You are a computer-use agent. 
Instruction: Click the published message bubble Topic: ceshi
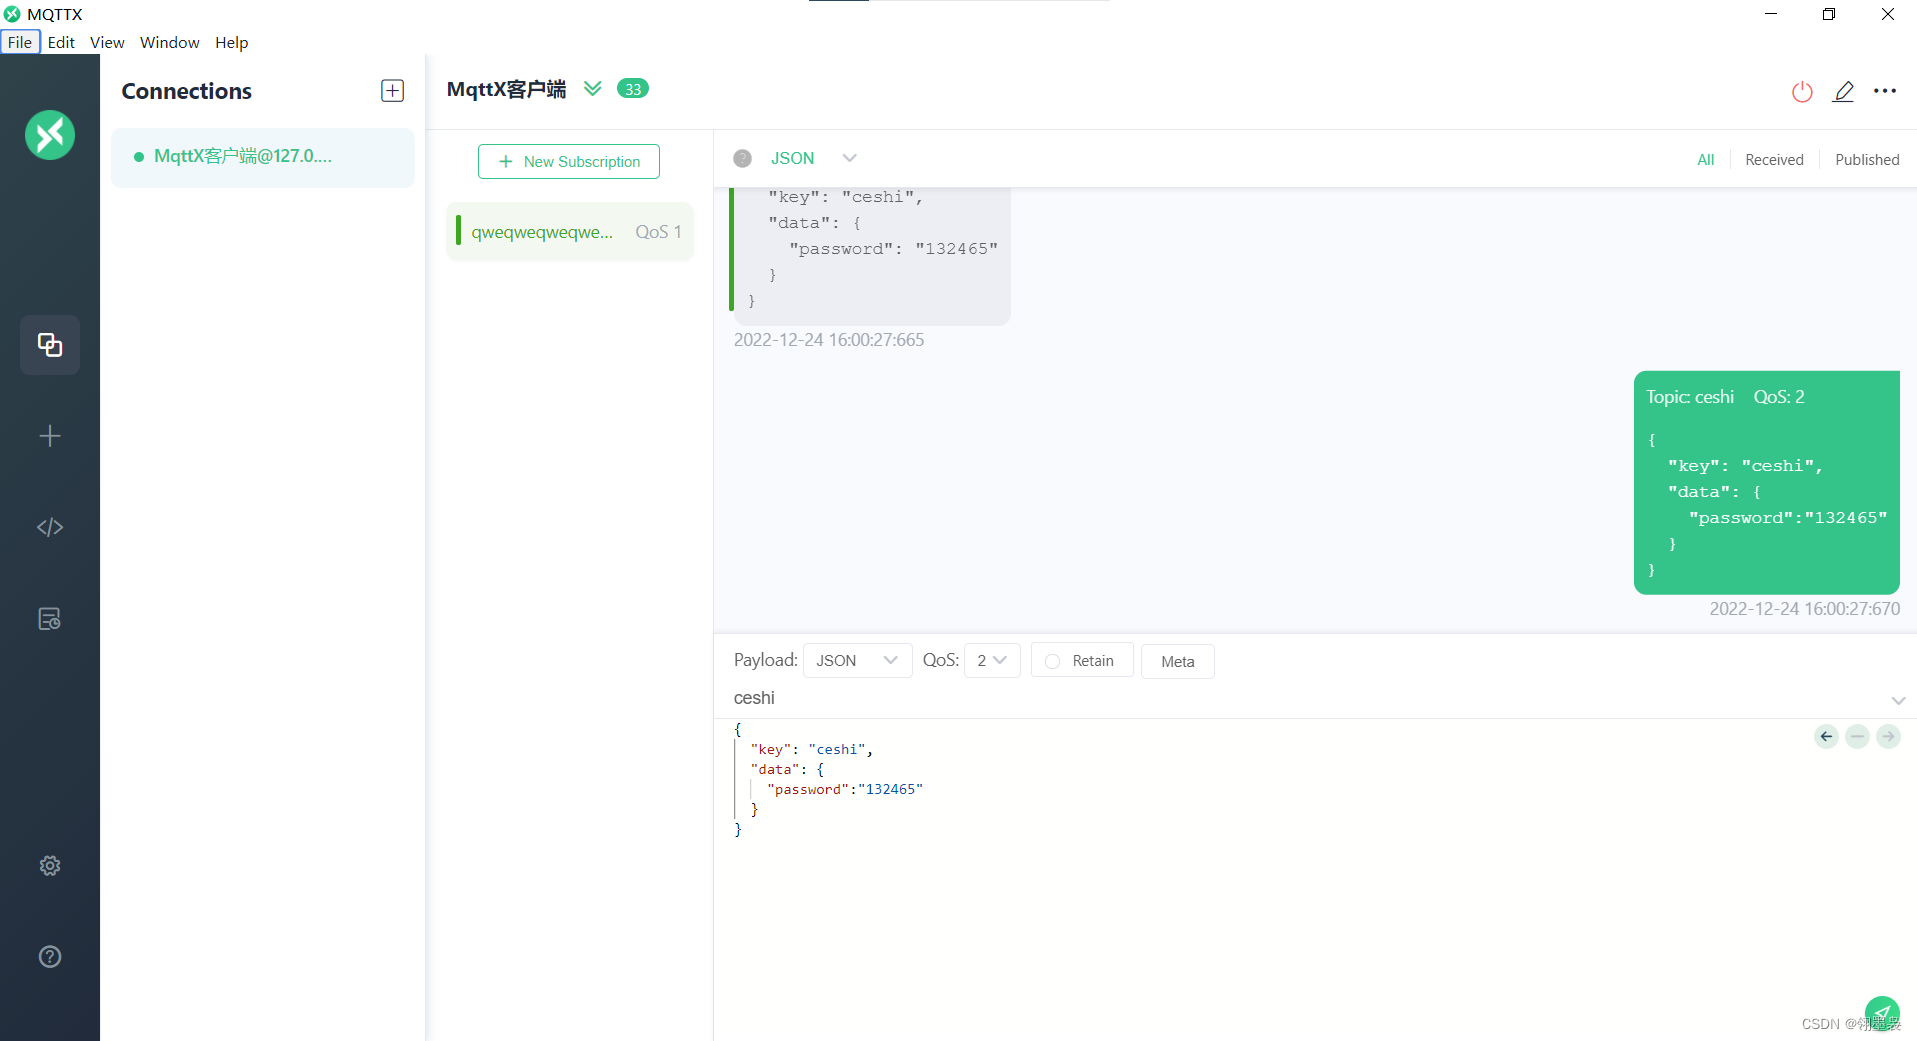click(x=1766, y=483)
